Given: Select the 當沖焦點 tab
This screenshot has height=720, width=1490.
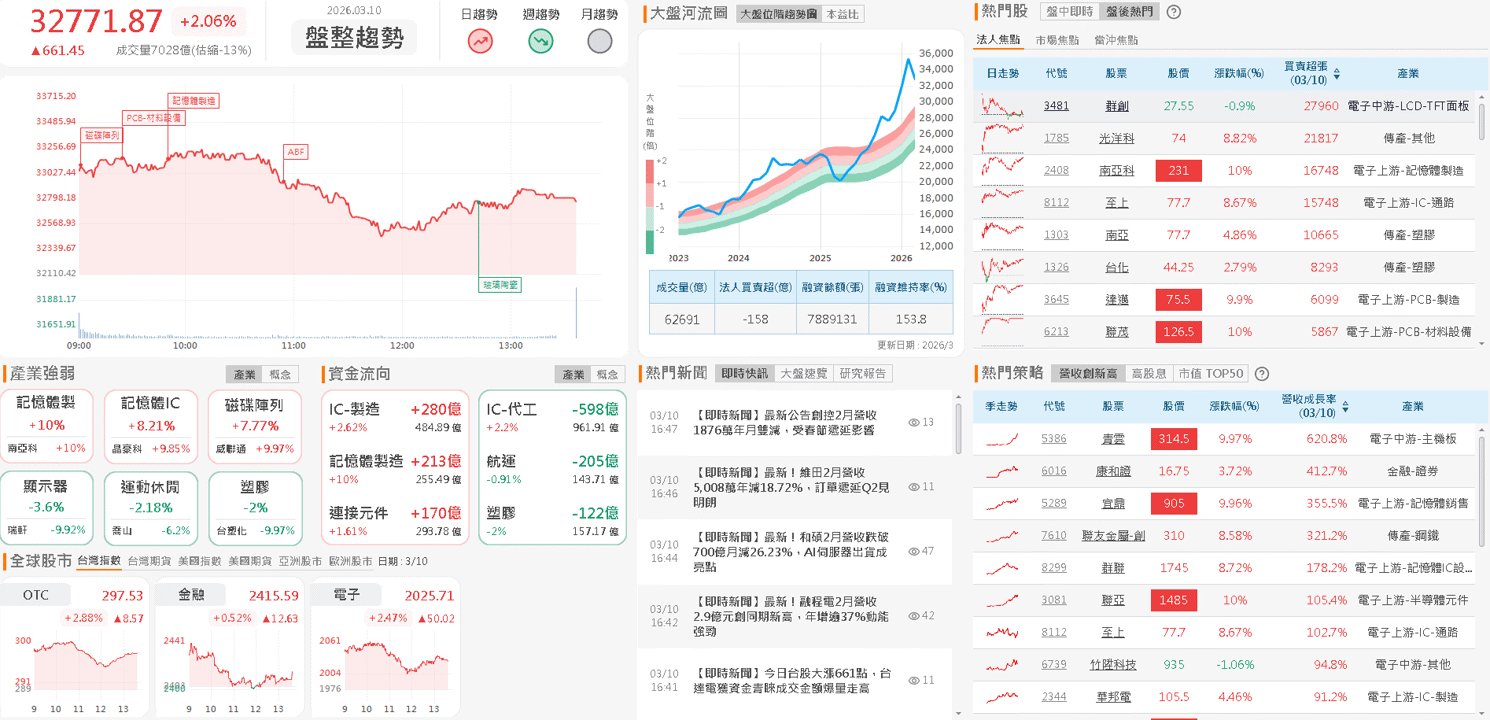Looking at the screenshot, I should click(x=1116, y=40).
